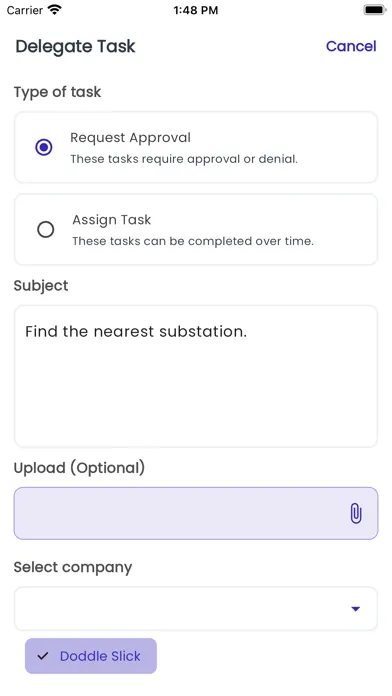Tap the 1:48 PM clock in the status bar
Viewport: 392px width, 696px height.
coord(196,10)
